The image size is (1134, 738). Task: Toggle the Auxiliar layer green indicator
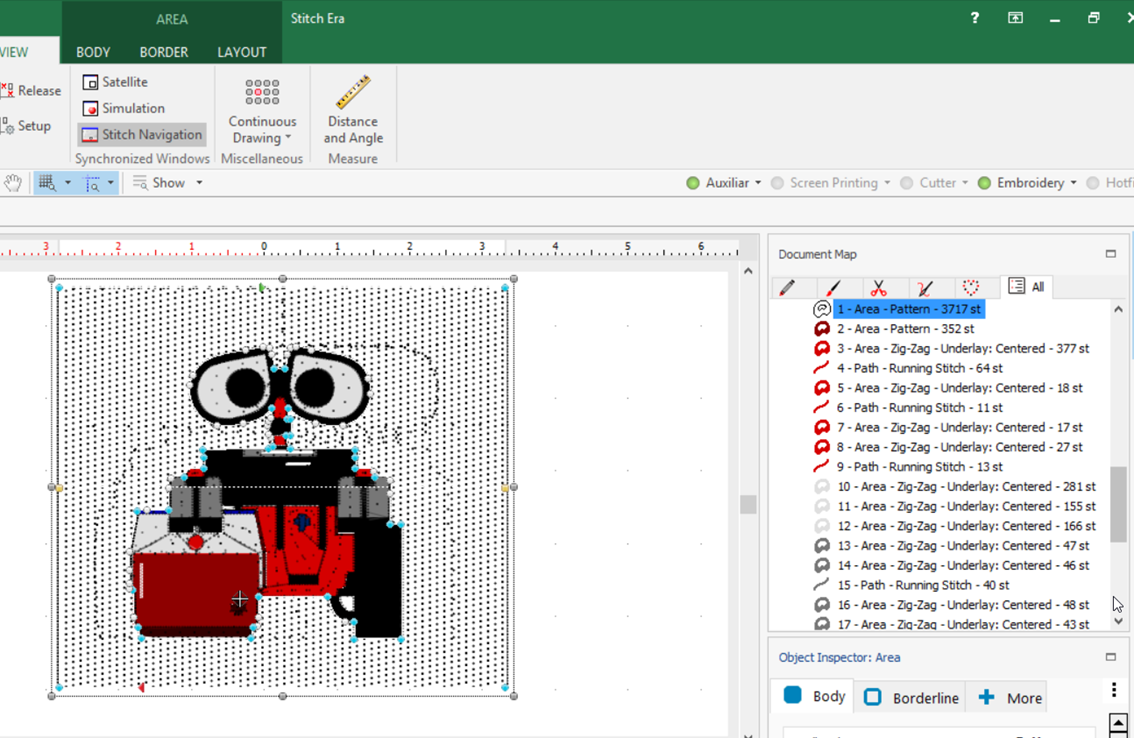693,183
